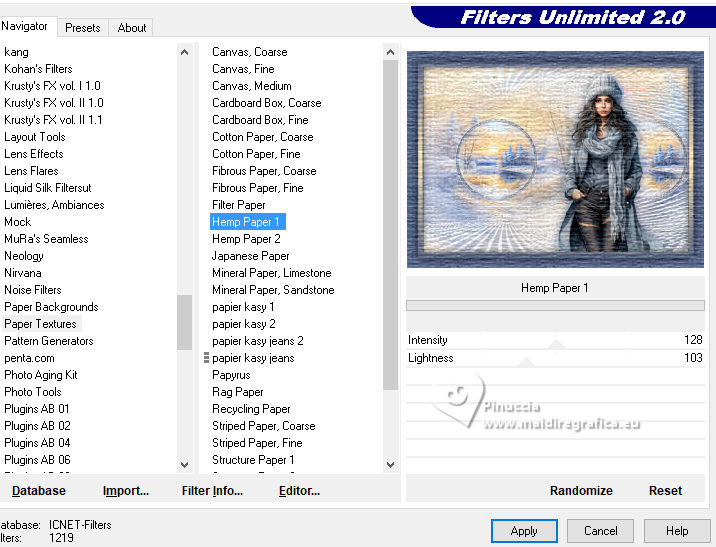The height and width of the screenshot is (547, 716).
Task: Select Krusty's FX vol. II 1.1
Action: coord(53,120)
